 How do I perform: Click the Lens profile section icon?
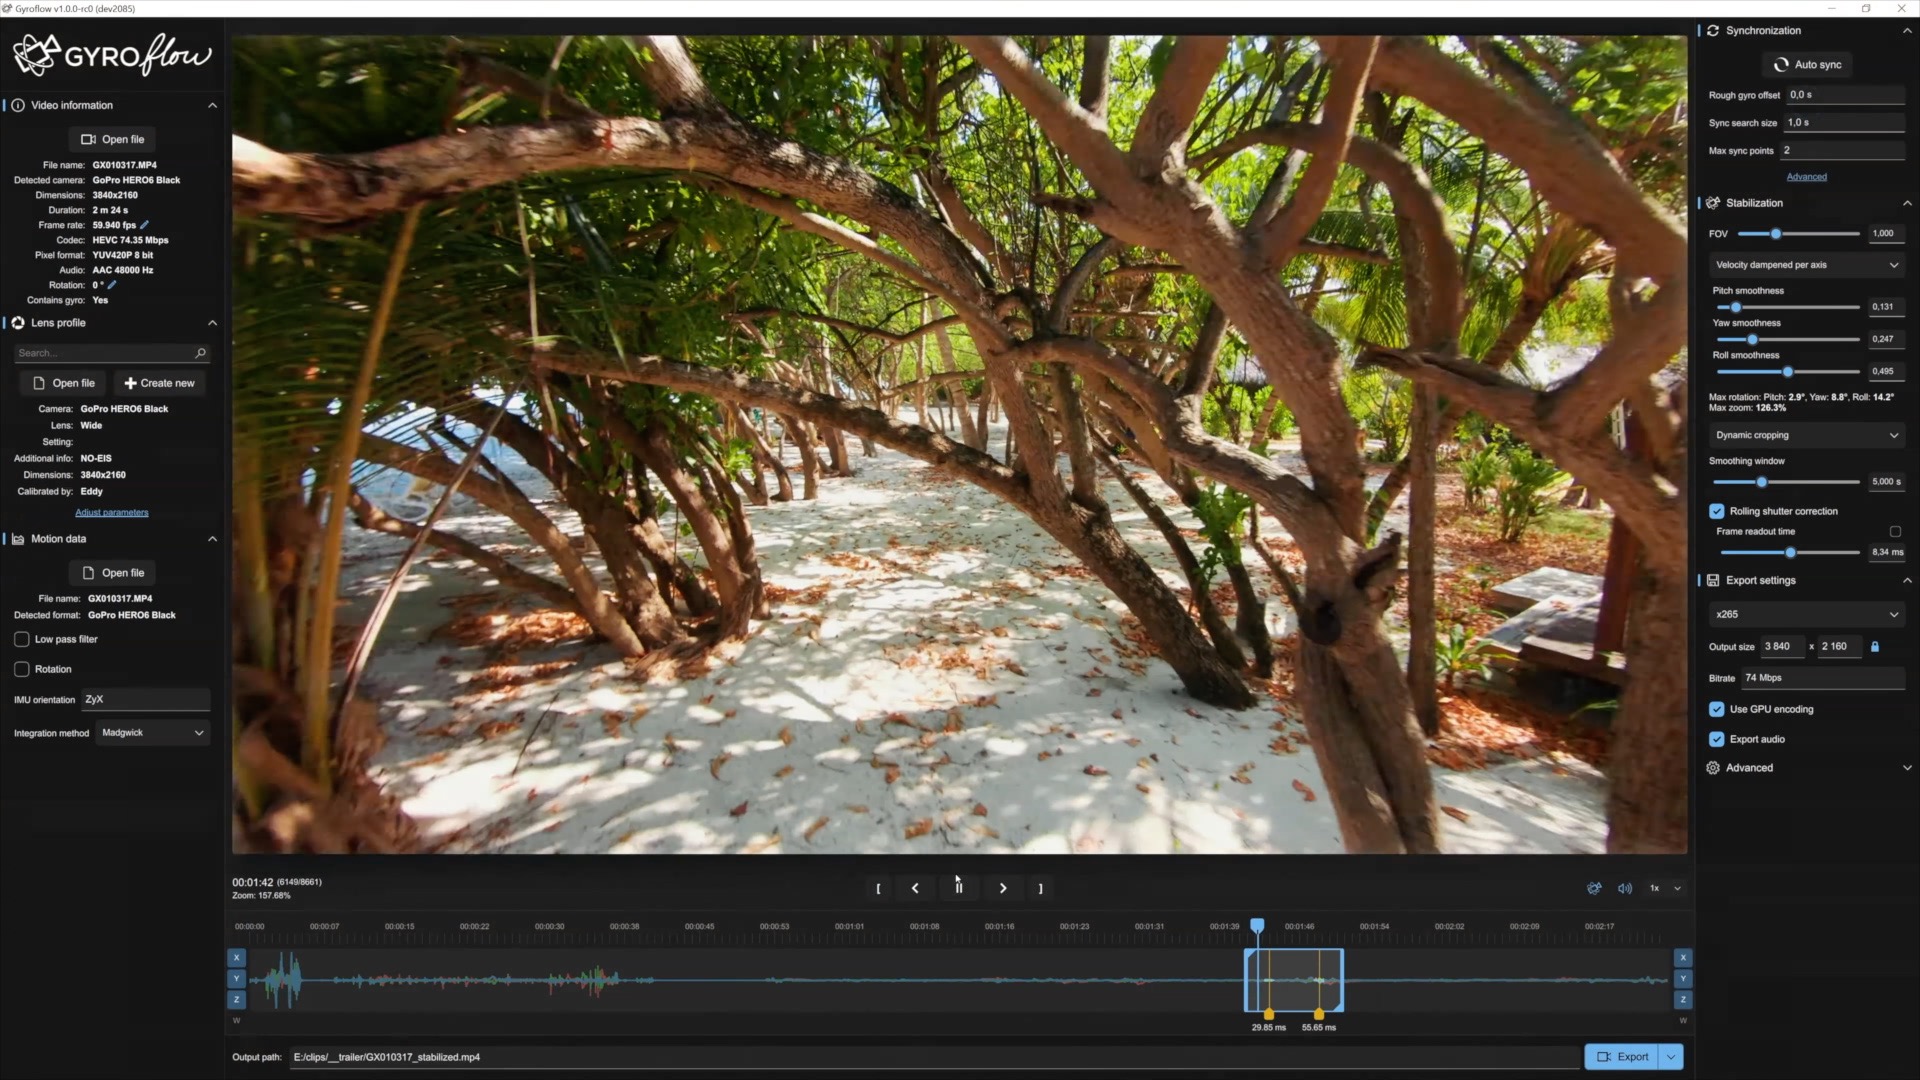pyautogui.click(x=18, y=323)
